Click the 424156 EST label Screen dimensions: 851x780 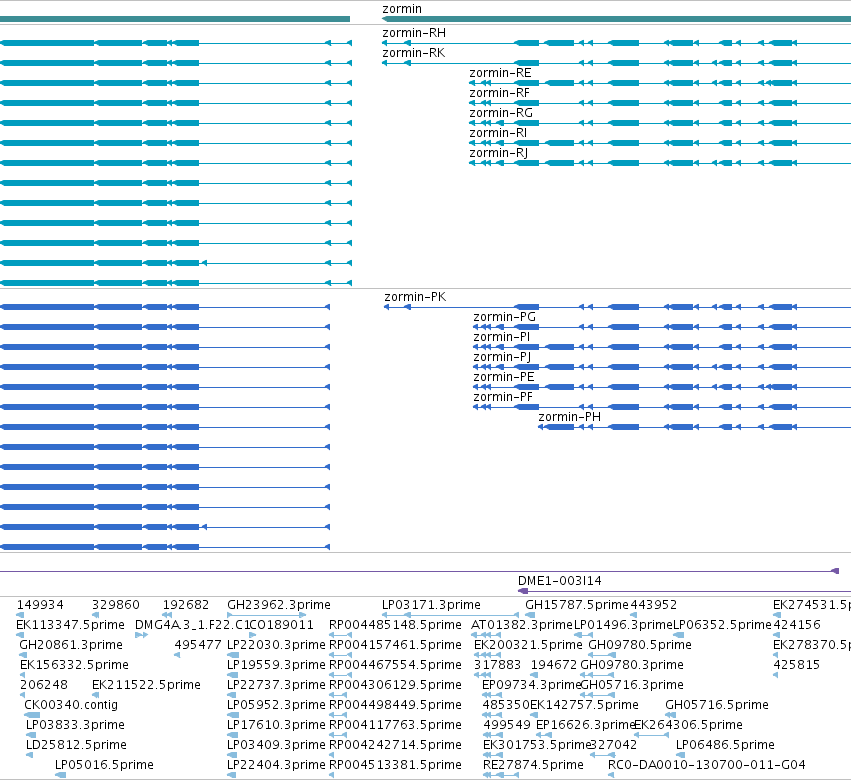pos(797,625)
